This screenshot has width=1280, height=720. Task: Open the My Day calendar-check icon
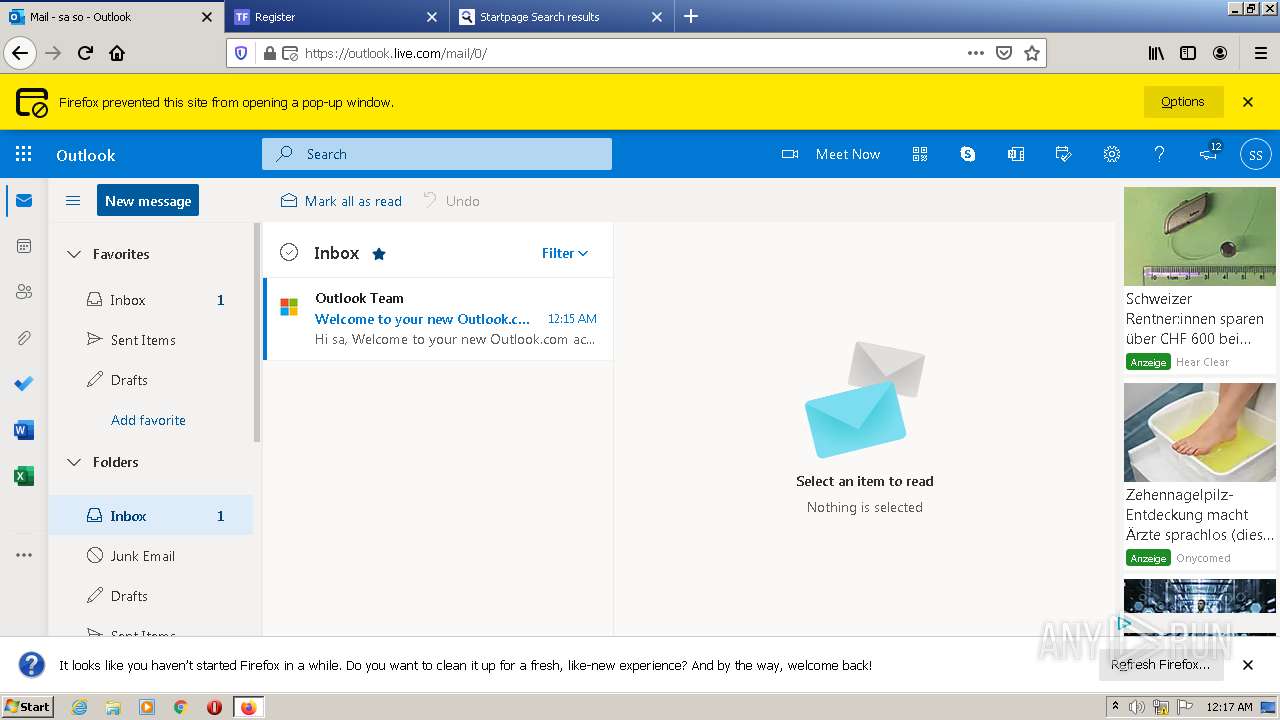click(1064, 154)
